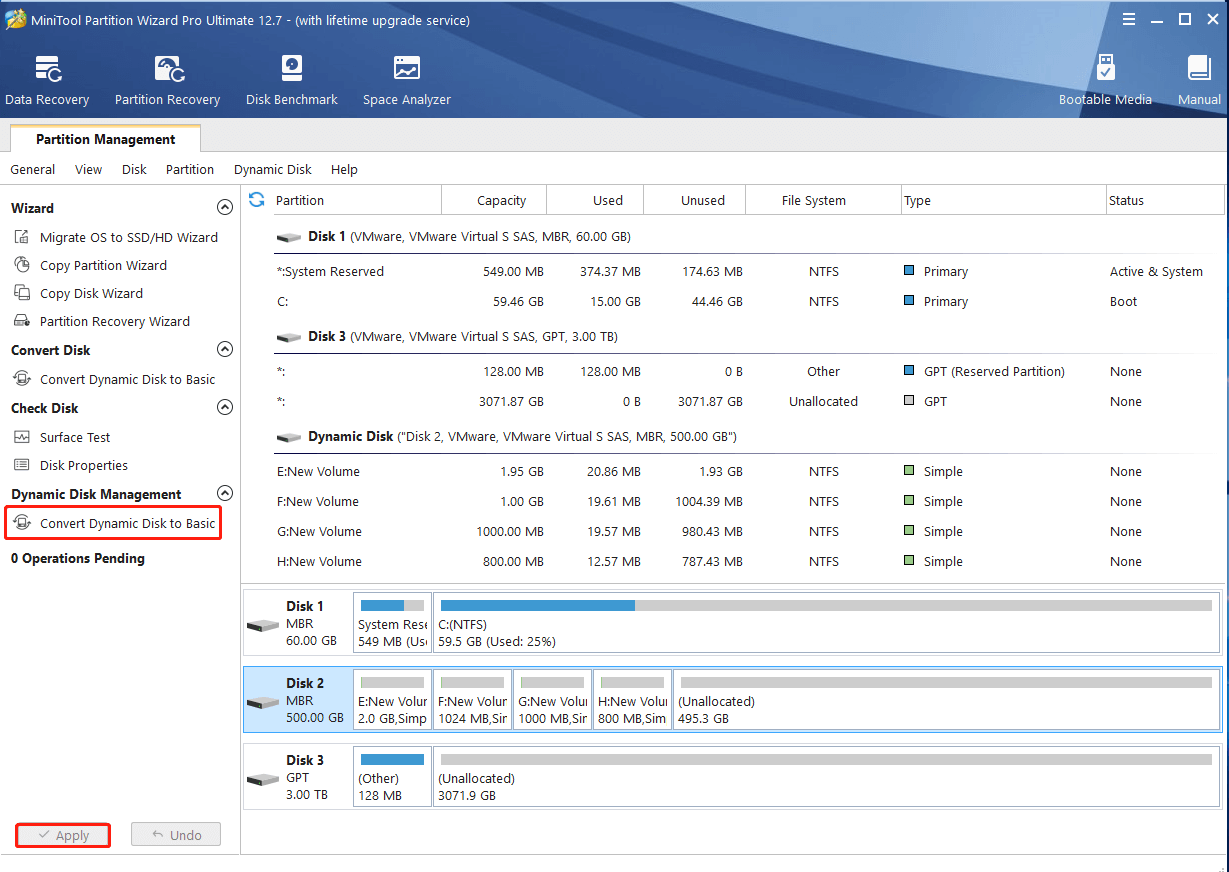
Task: Select Disk 3 unallocated 3071.9 GB block
Action: coord(826,777)
